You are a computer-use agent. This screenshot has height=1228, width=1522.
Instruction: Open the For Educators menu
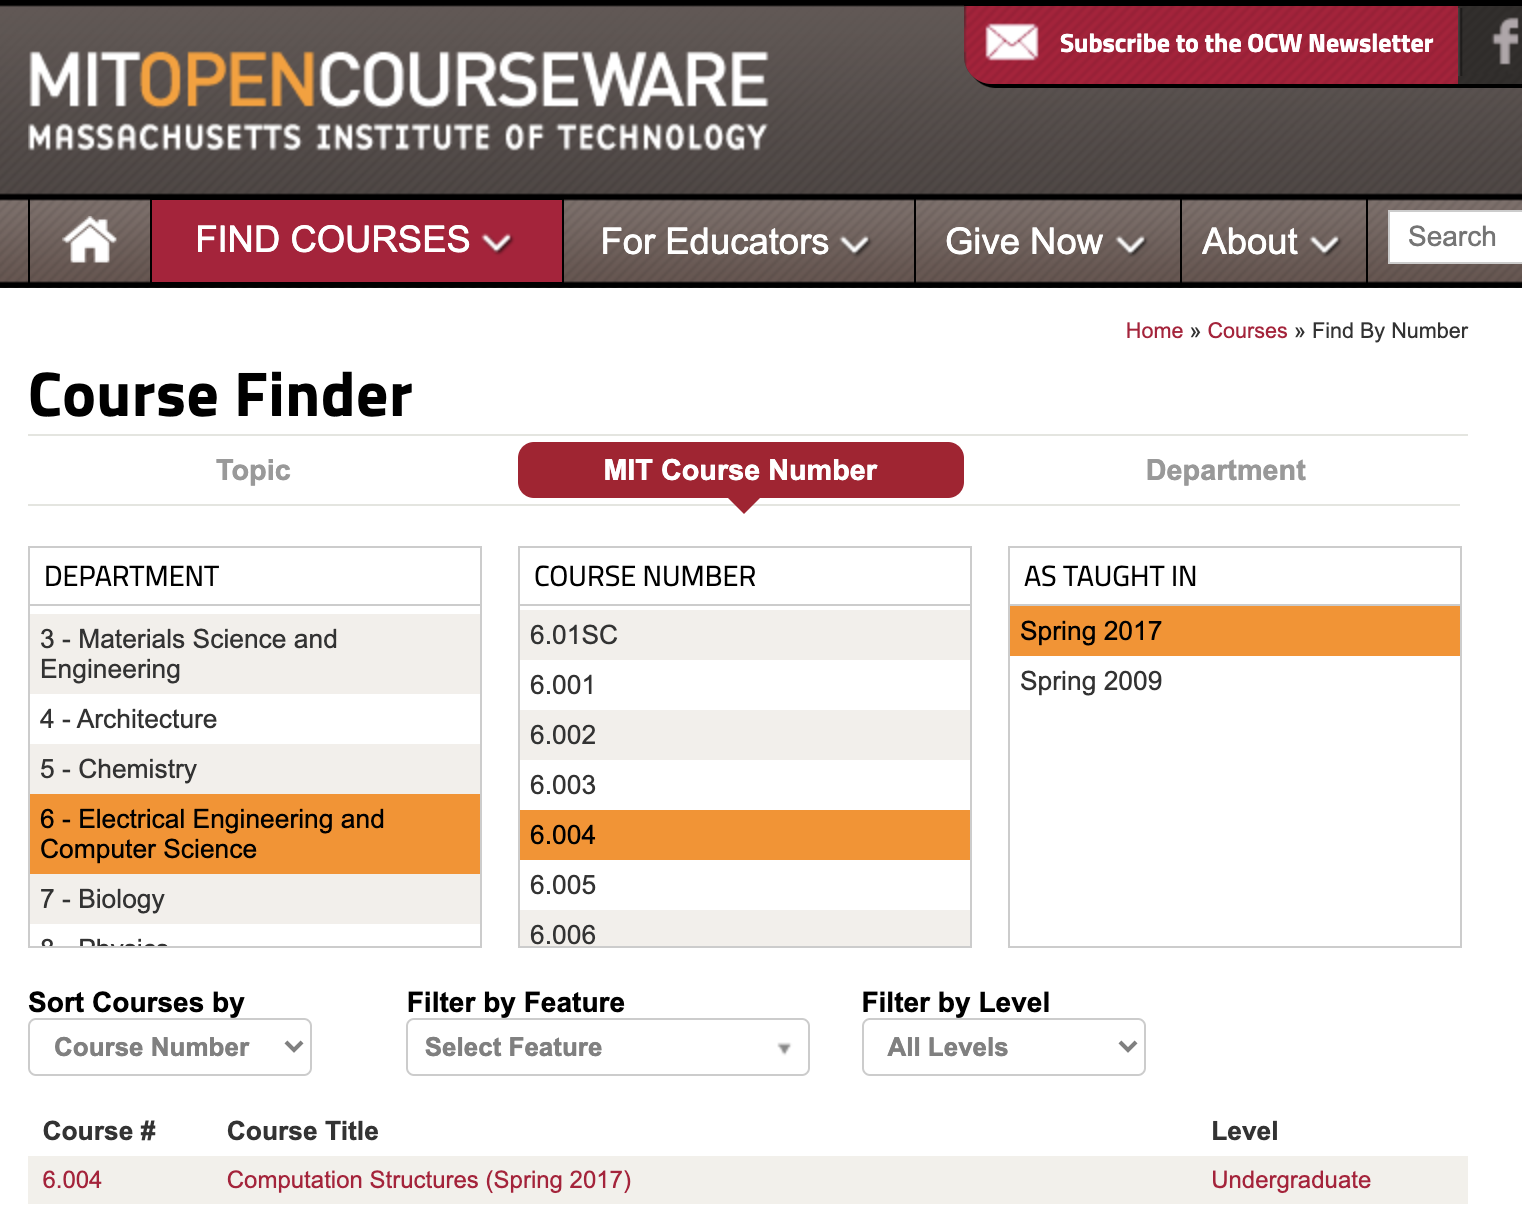point(738,241)
